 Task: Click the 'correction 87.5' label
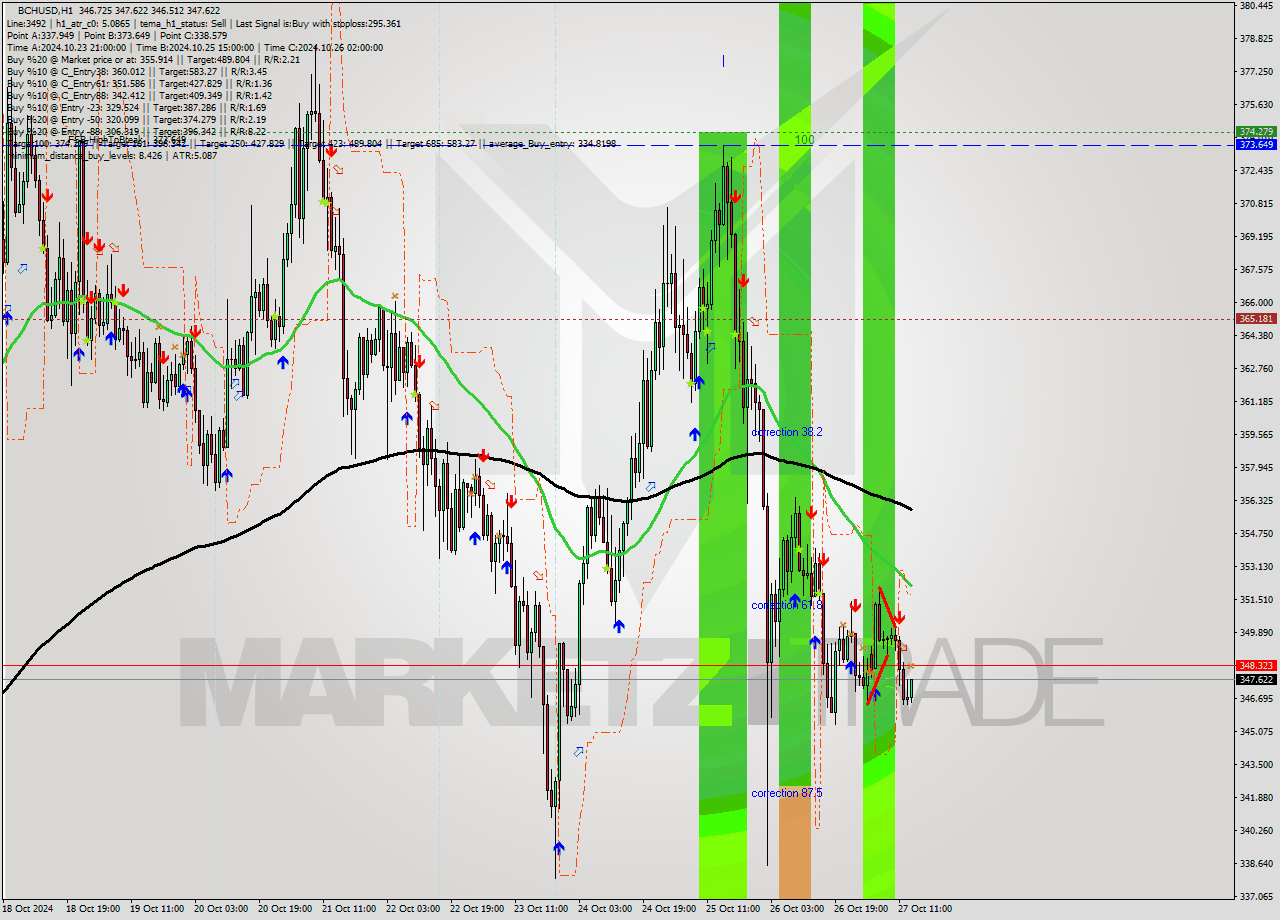pos(787,793)
